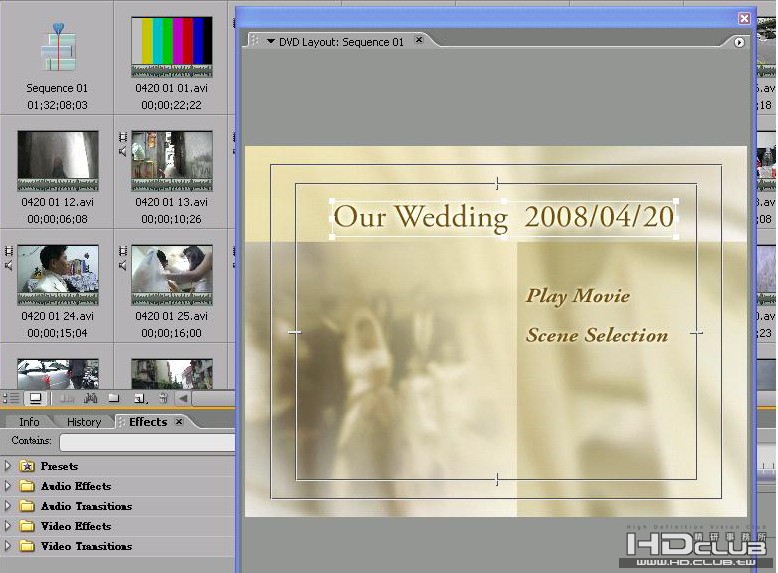Create a new Bin folder
This screenshot has width=778, height=573.
(x=114, y=398)
